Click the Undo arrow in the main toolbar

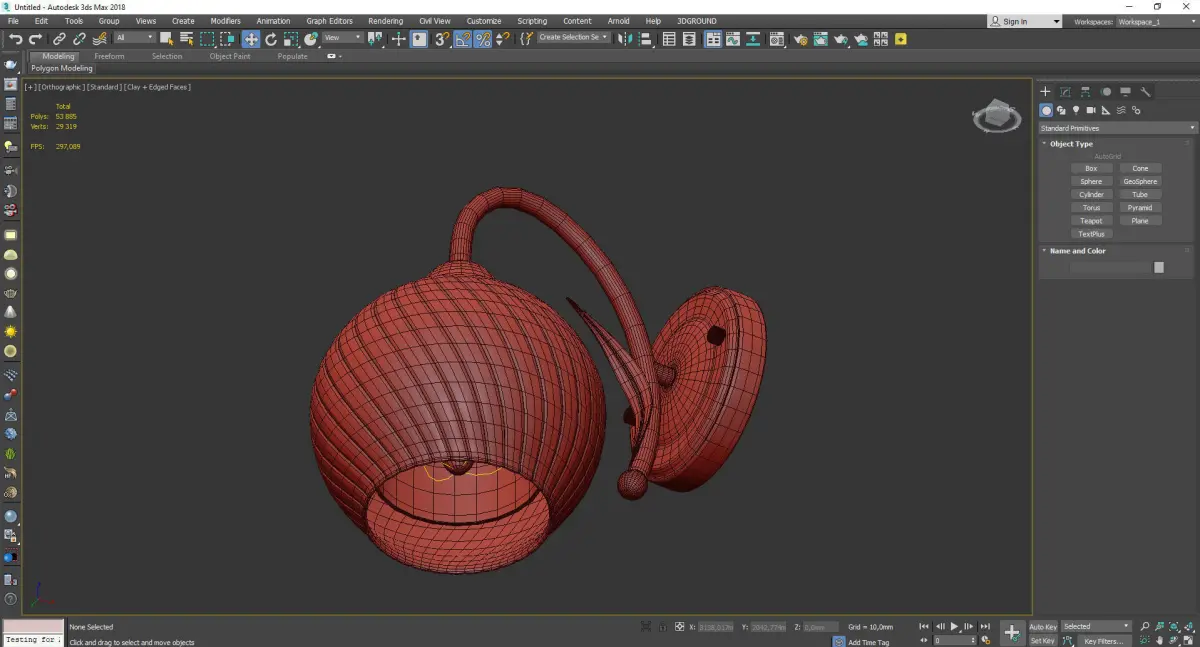pos(15,39)
